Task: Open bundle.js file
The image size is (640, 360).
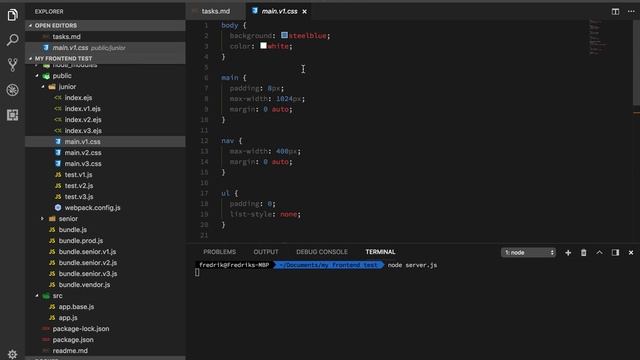Action: point(105,230)
